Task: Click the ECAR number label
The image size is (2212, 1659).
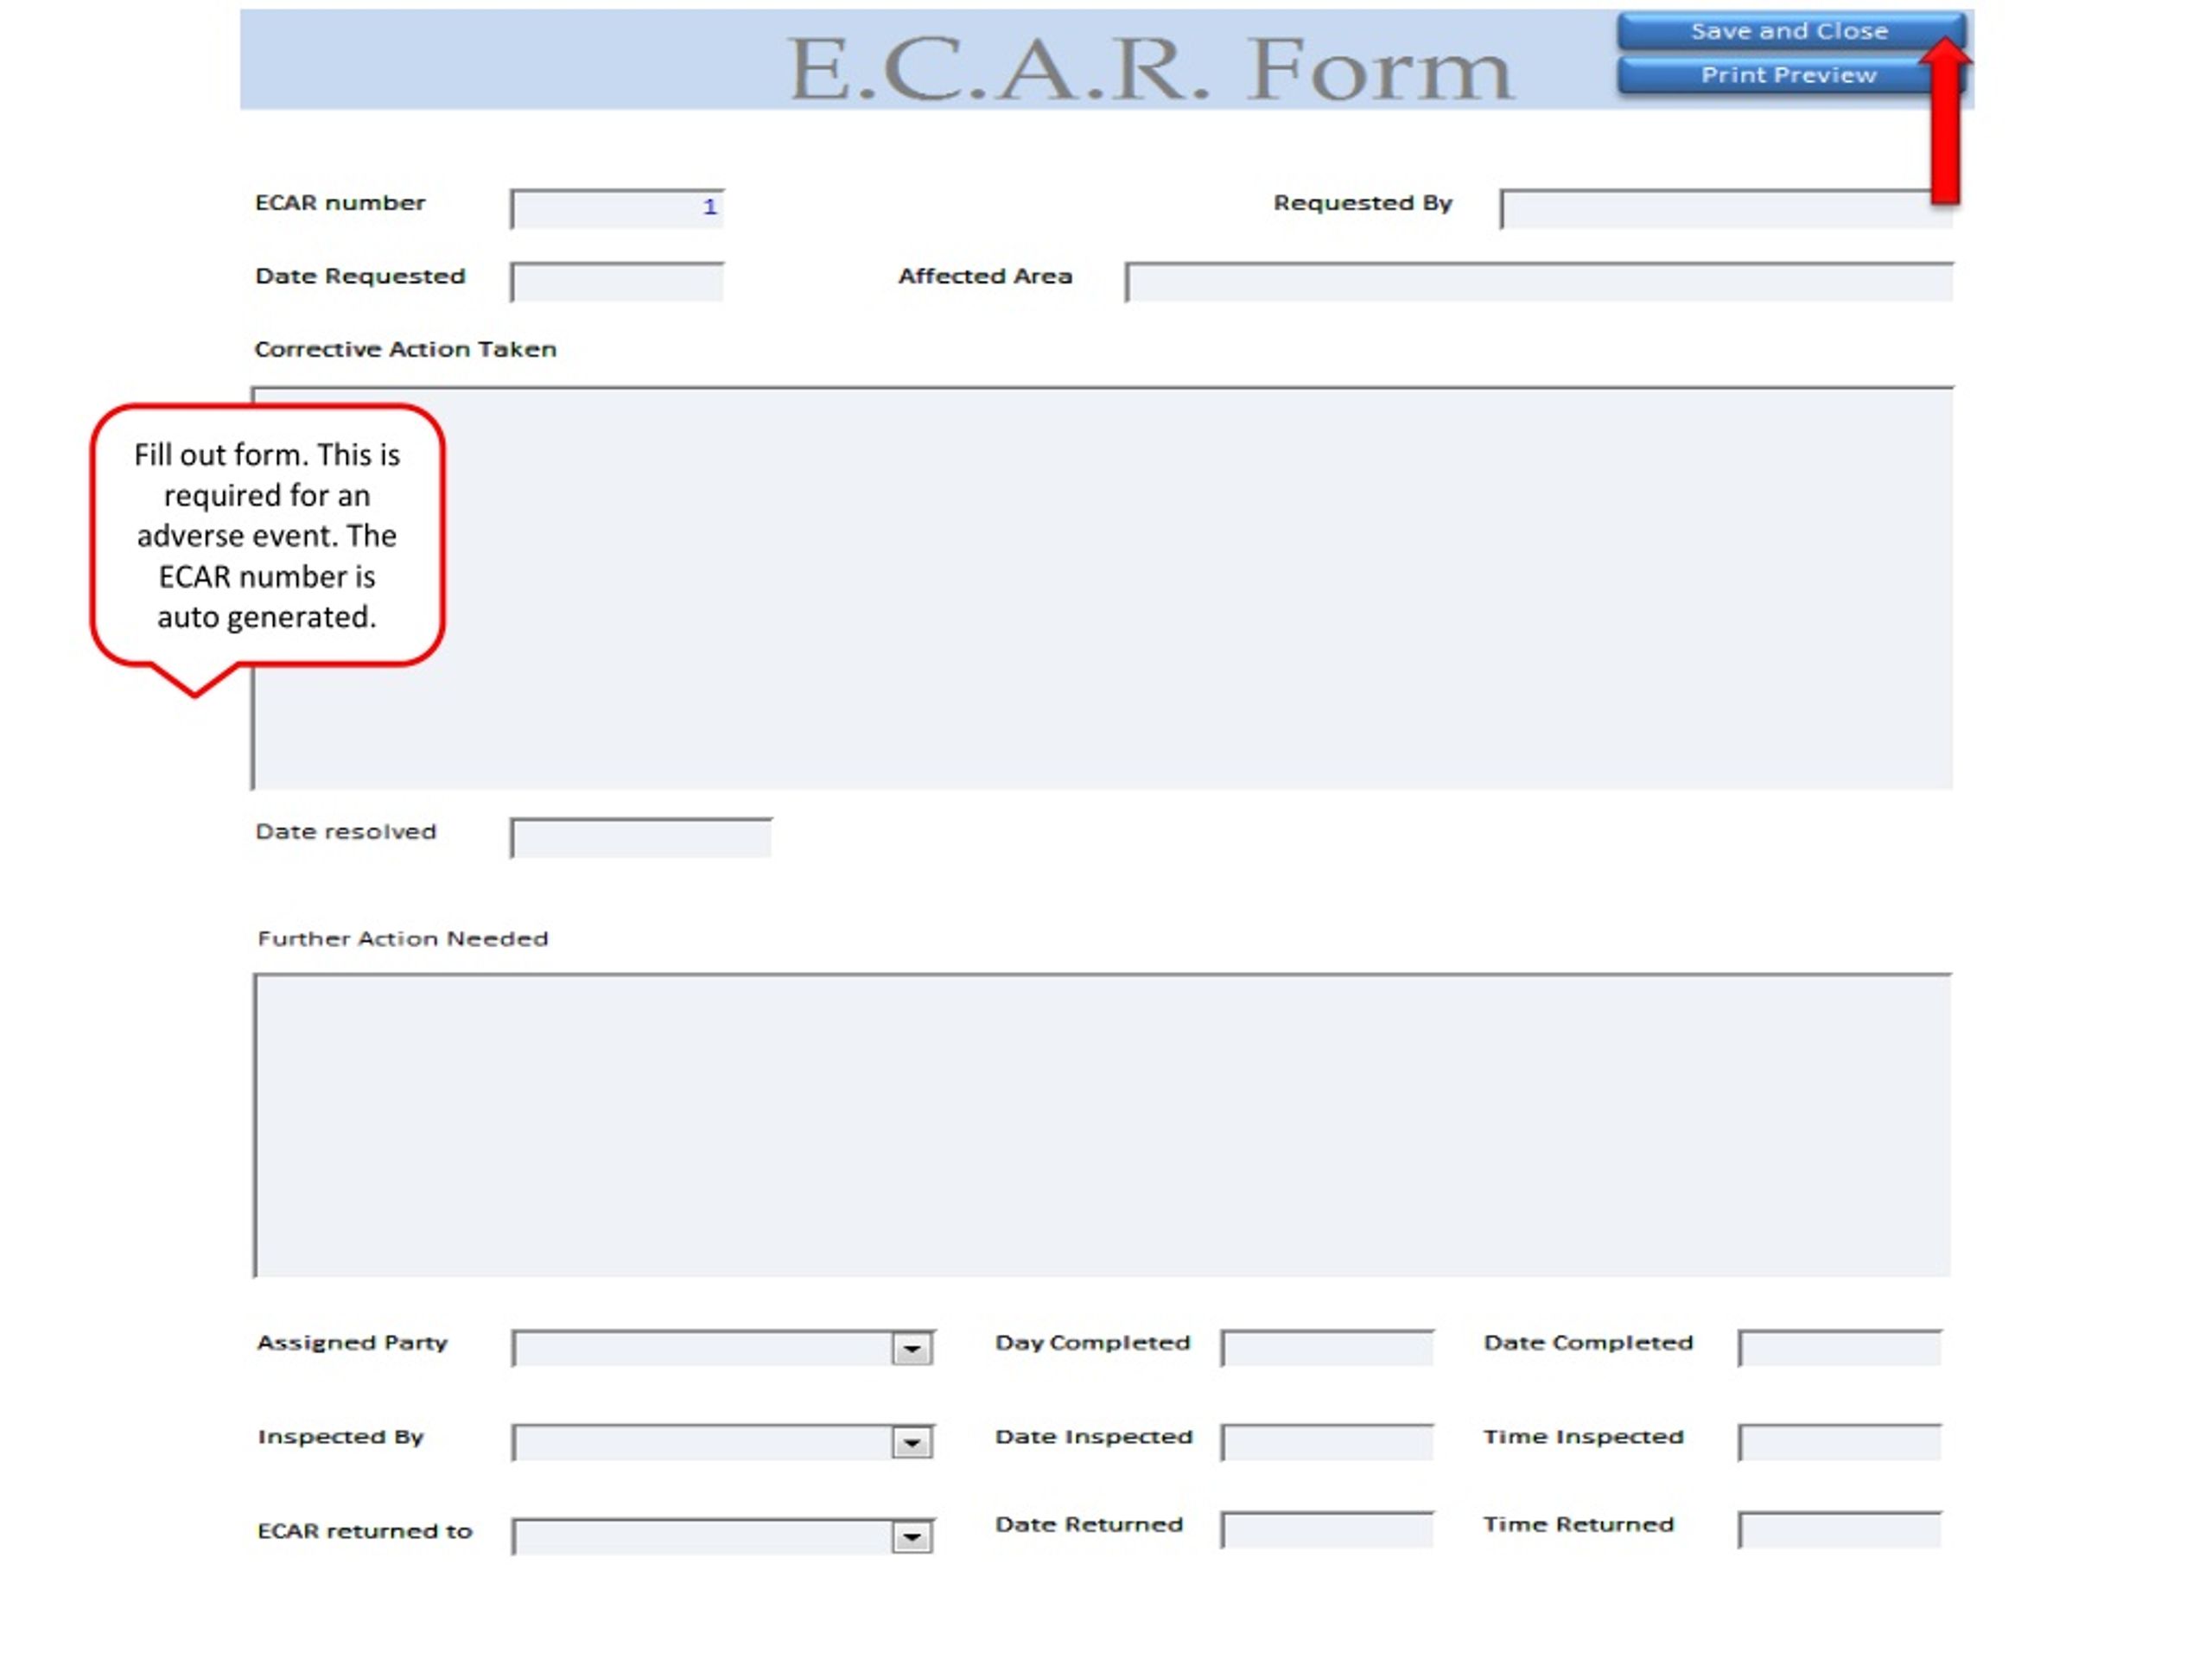Action: coord(340,203)
